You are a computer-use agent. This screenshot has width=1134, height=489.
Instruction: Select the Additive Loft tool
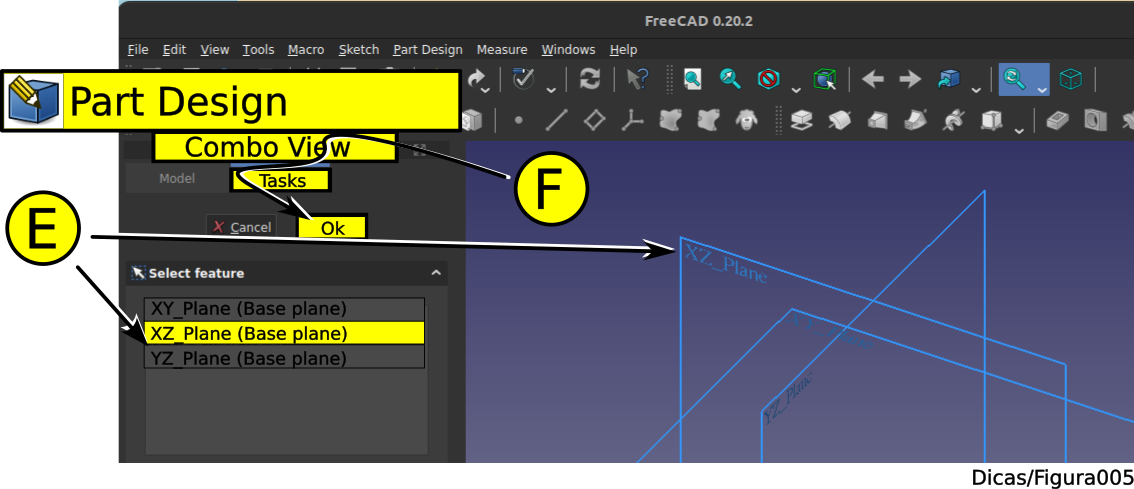[877, 120]
